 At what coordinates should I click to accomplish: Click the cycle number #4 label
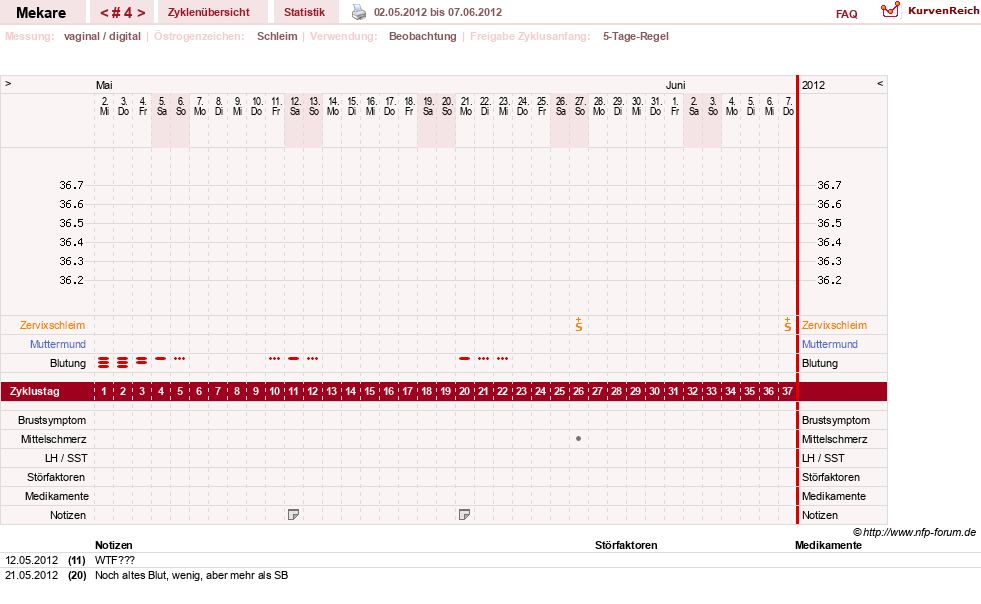(x=123, y=13)
